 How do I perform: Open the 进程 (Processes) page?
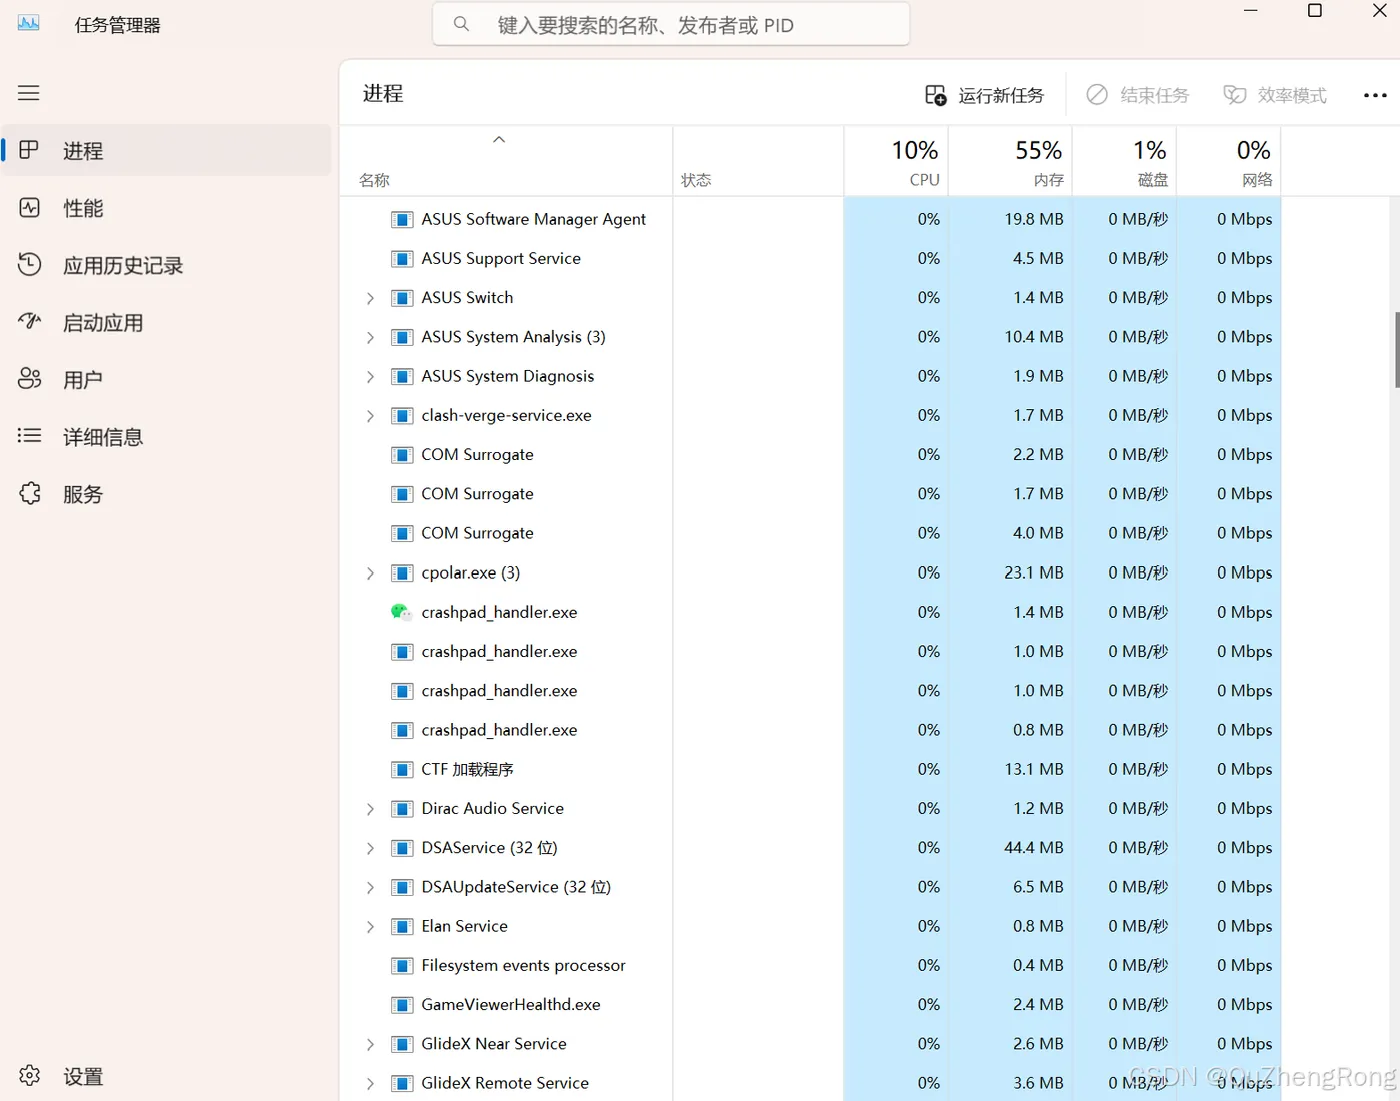pyautogui.click(x=167, y=150)
